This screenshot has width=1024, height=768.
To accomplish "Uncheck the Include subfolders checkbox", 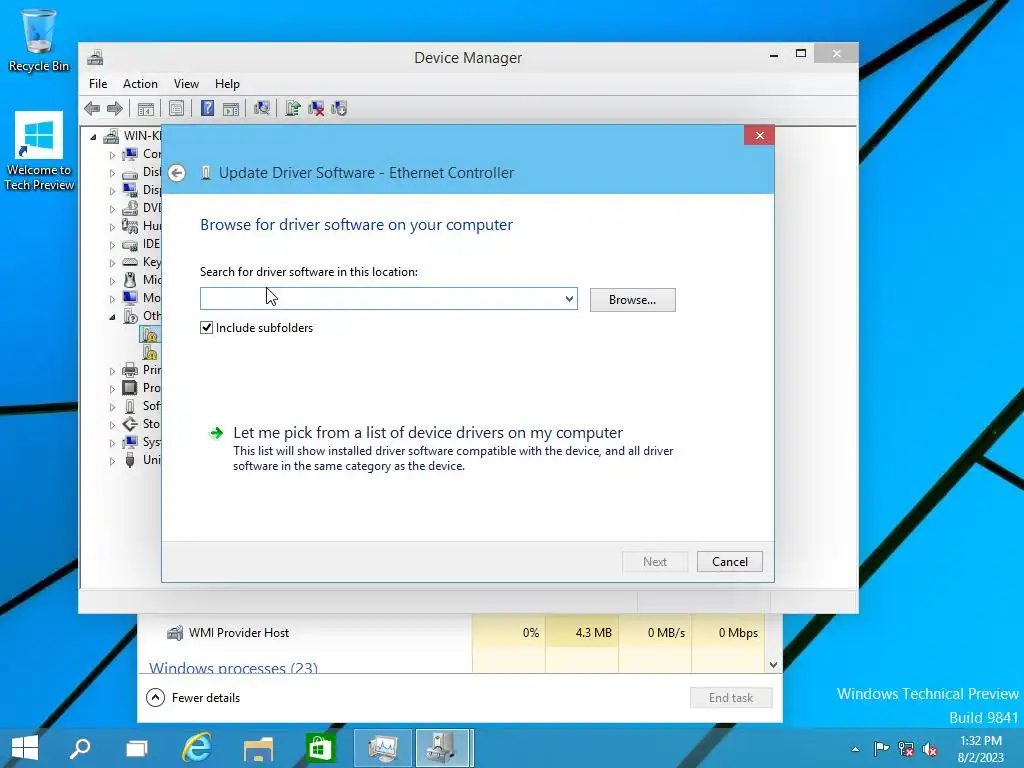I will 206,328.
